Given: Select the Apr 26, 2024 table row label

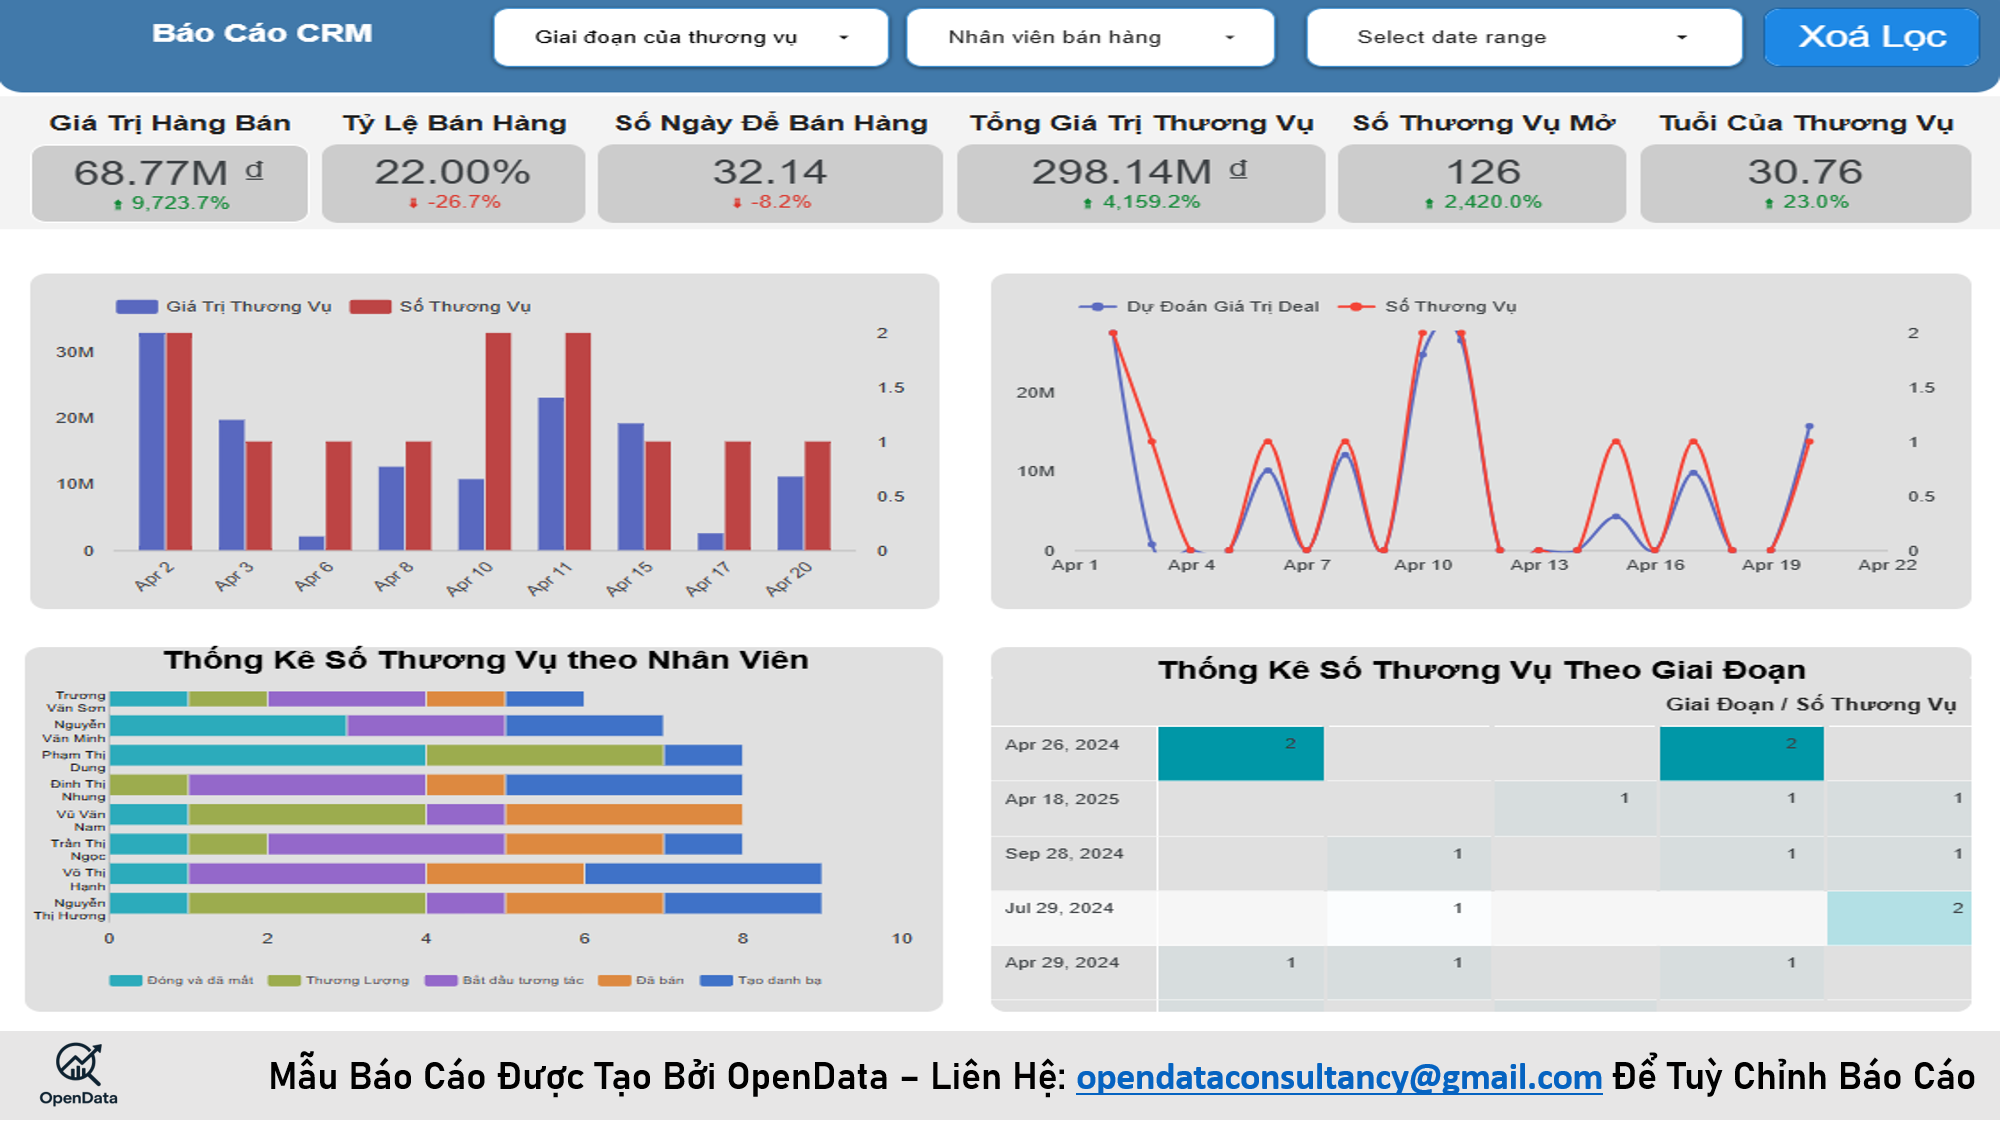Looking at the screenshot, I should point(1061,745).
